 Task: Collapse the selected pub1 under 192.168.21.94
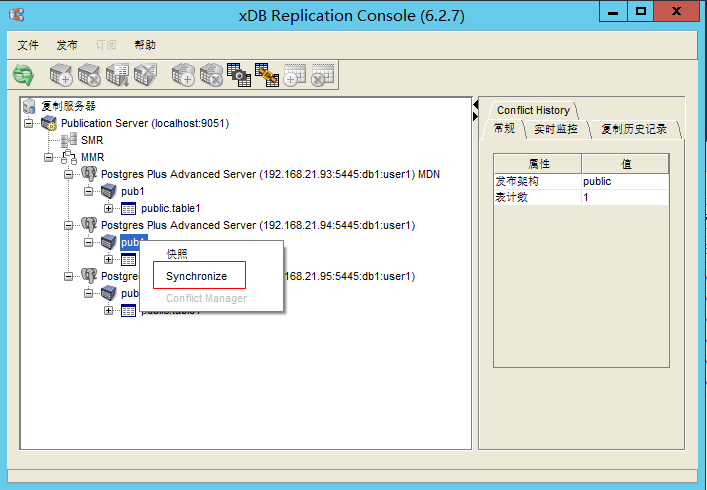coord(89,242)
